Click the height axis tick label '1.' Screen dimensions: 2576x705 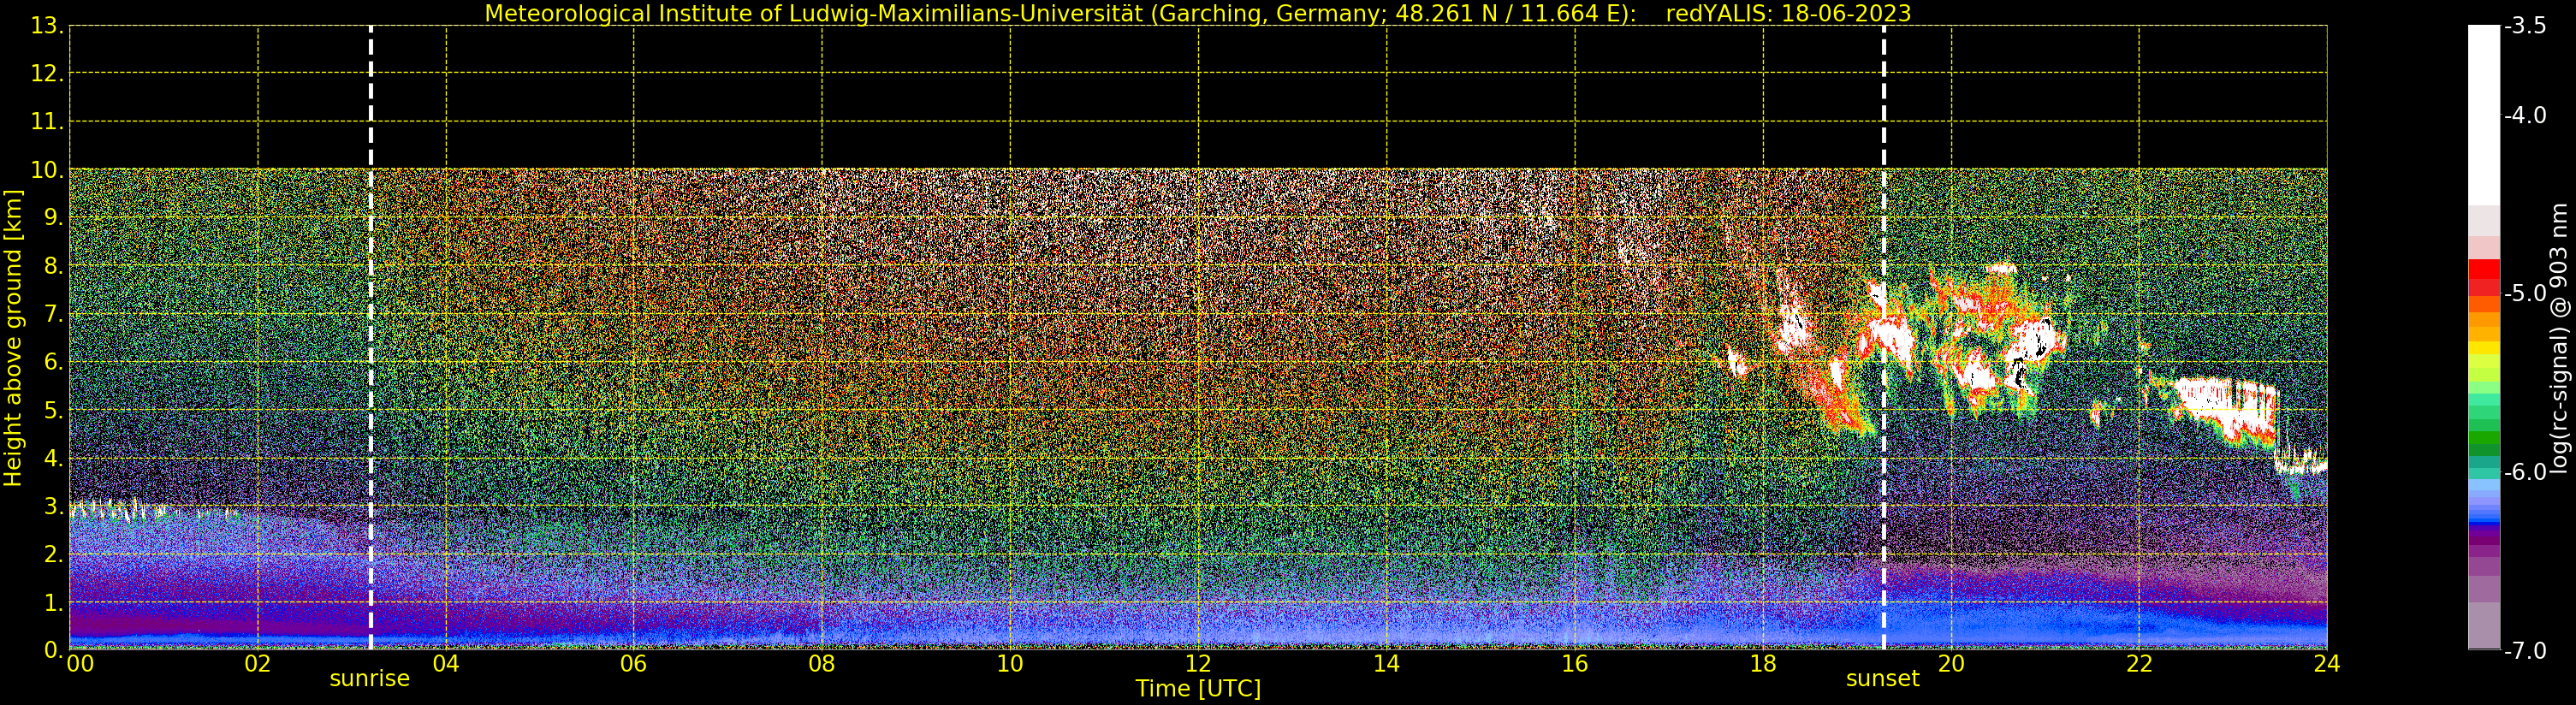tap(54, 602)
